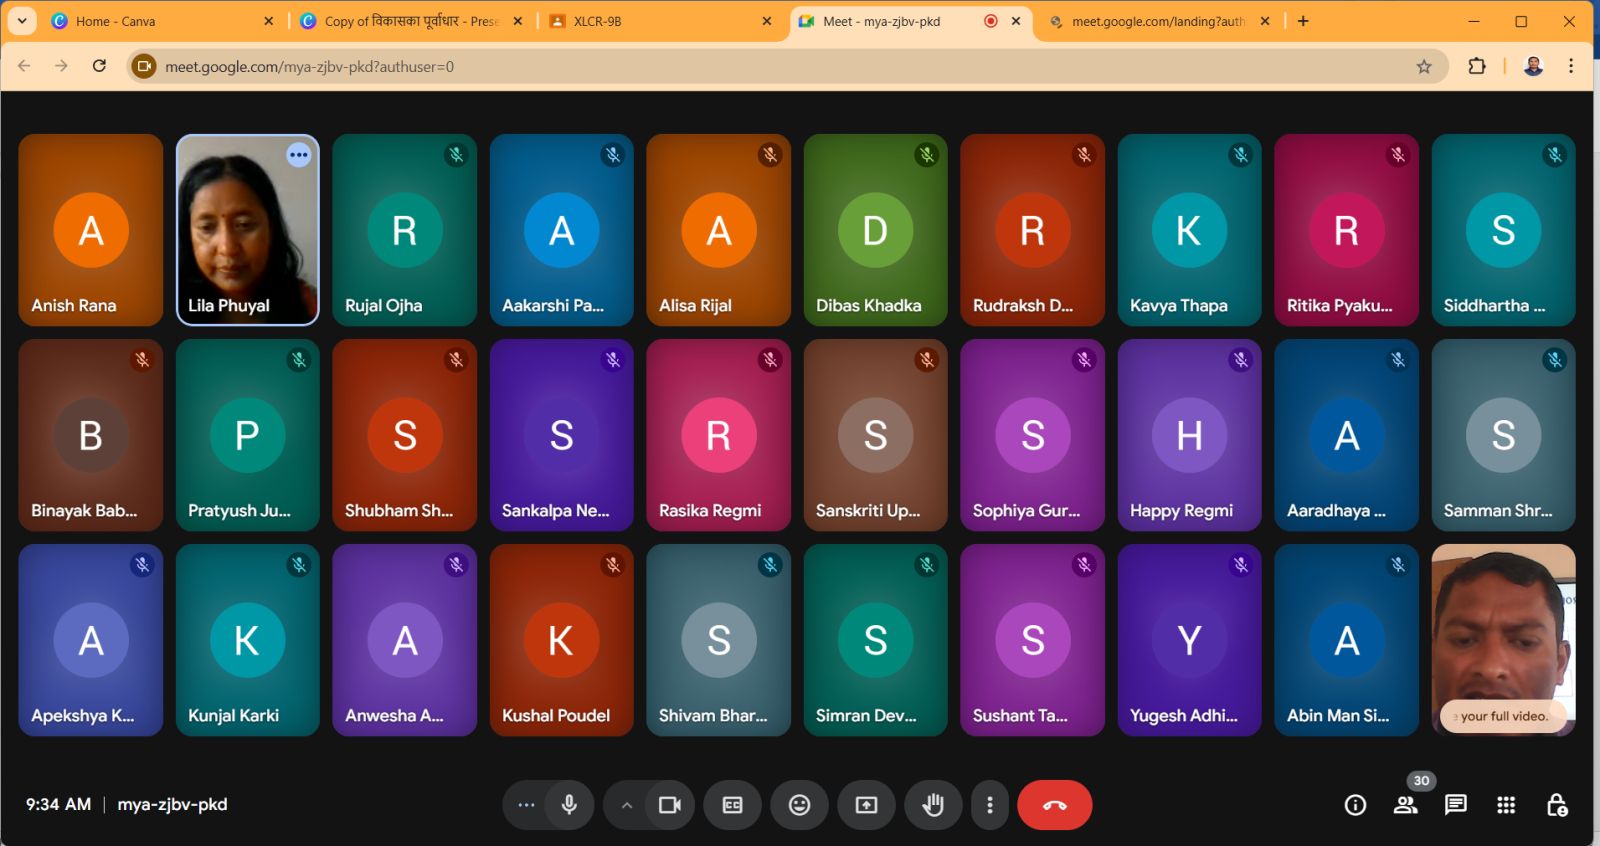This screenshot has width=1600, height=846.
Task: Switch to XLCR-9B tab
Action: (660, 21)
